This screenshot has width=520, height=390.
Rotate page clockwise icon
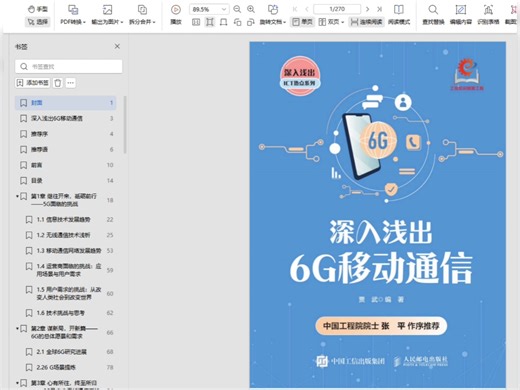tap(251, 22)
